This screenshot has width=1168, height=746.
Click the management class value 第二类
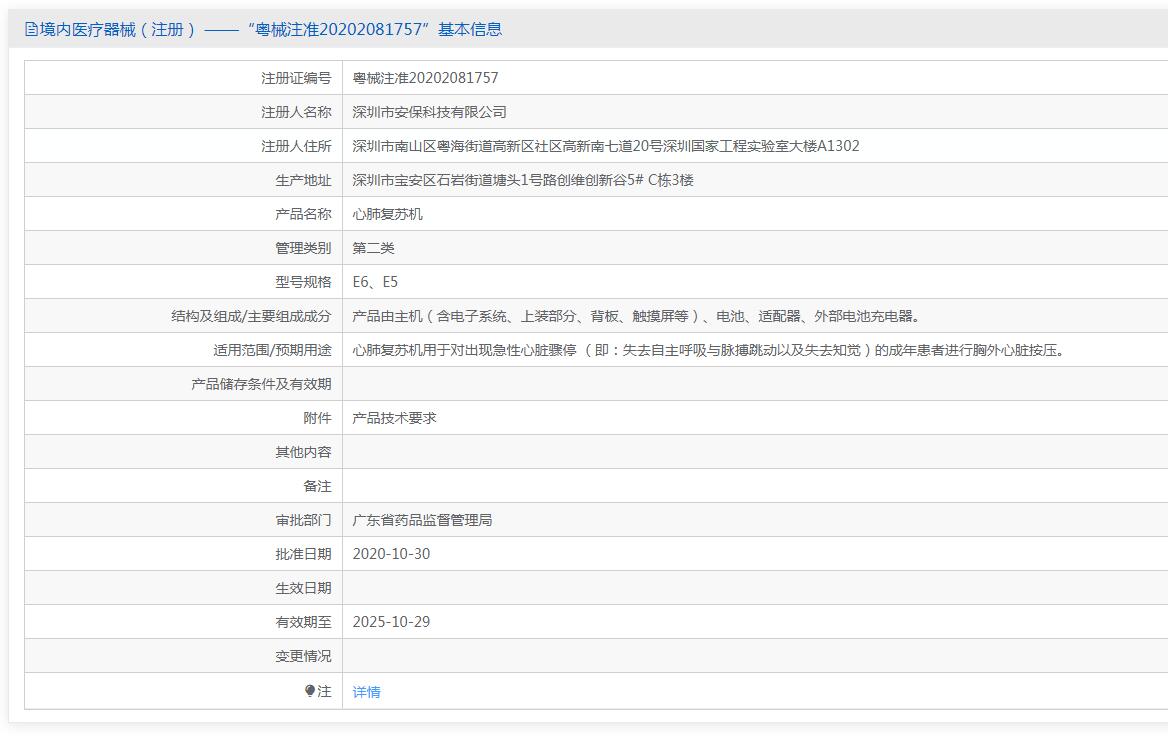(373, 248)
